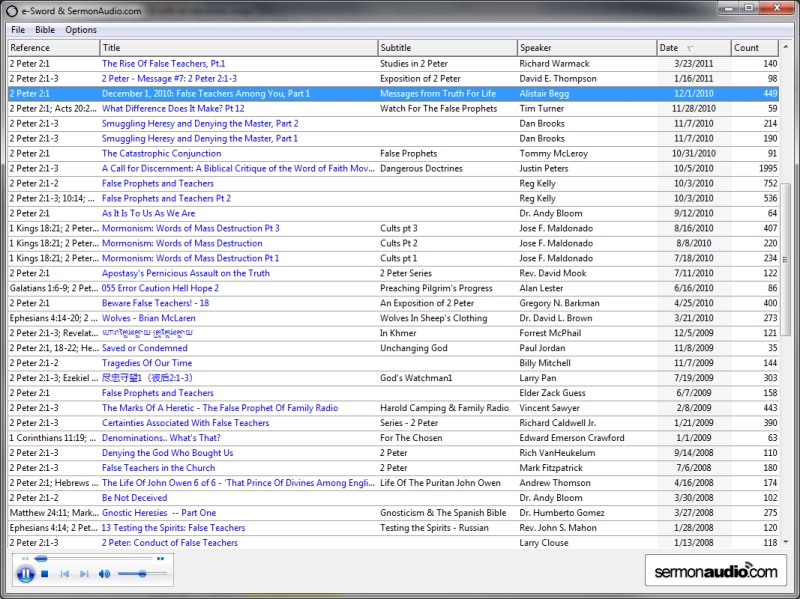Open 'The Marks Of A Heretic' sermon
The height and width of the screenshot is (599, 800).
pos(220,408)
